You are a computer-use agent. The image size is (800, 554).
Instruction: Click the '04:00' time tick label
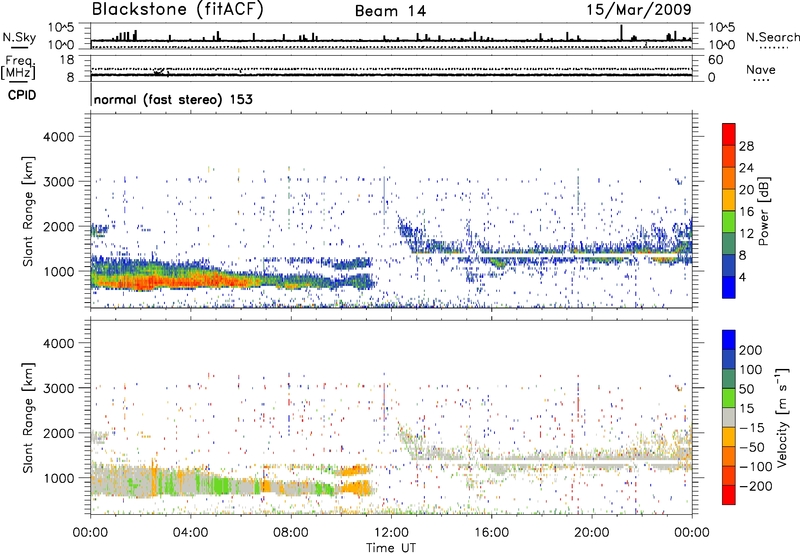click(x=191, y=532)
